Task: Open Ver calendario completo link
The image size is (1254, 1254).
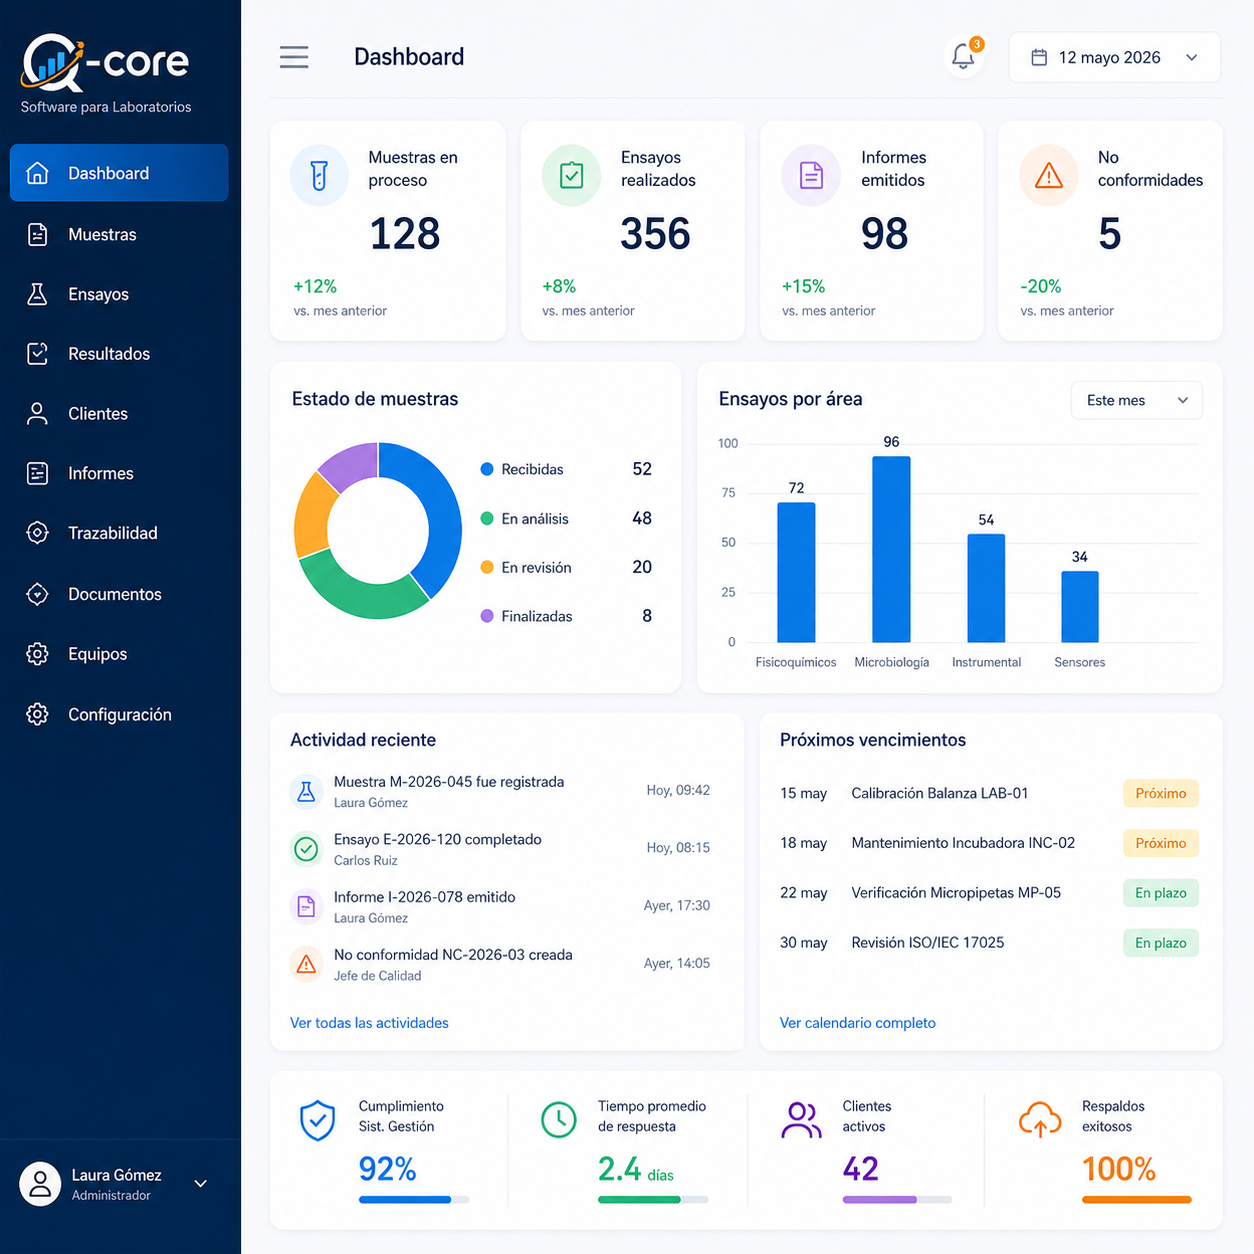Action: pos(858,1023)
